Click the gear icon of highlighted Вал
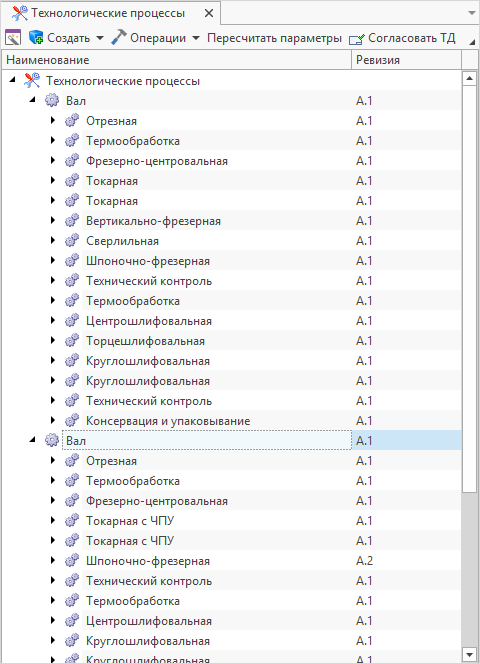The image size is (480, 664). point(52,440)
